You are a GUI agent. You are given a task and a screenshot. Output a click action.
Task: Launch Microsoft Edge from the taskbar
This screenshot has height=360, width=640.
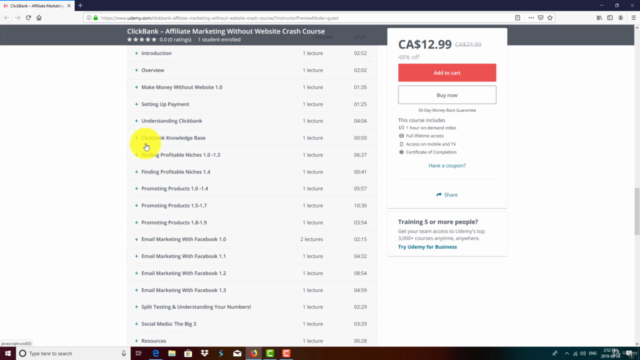click(x=156, y=353)
